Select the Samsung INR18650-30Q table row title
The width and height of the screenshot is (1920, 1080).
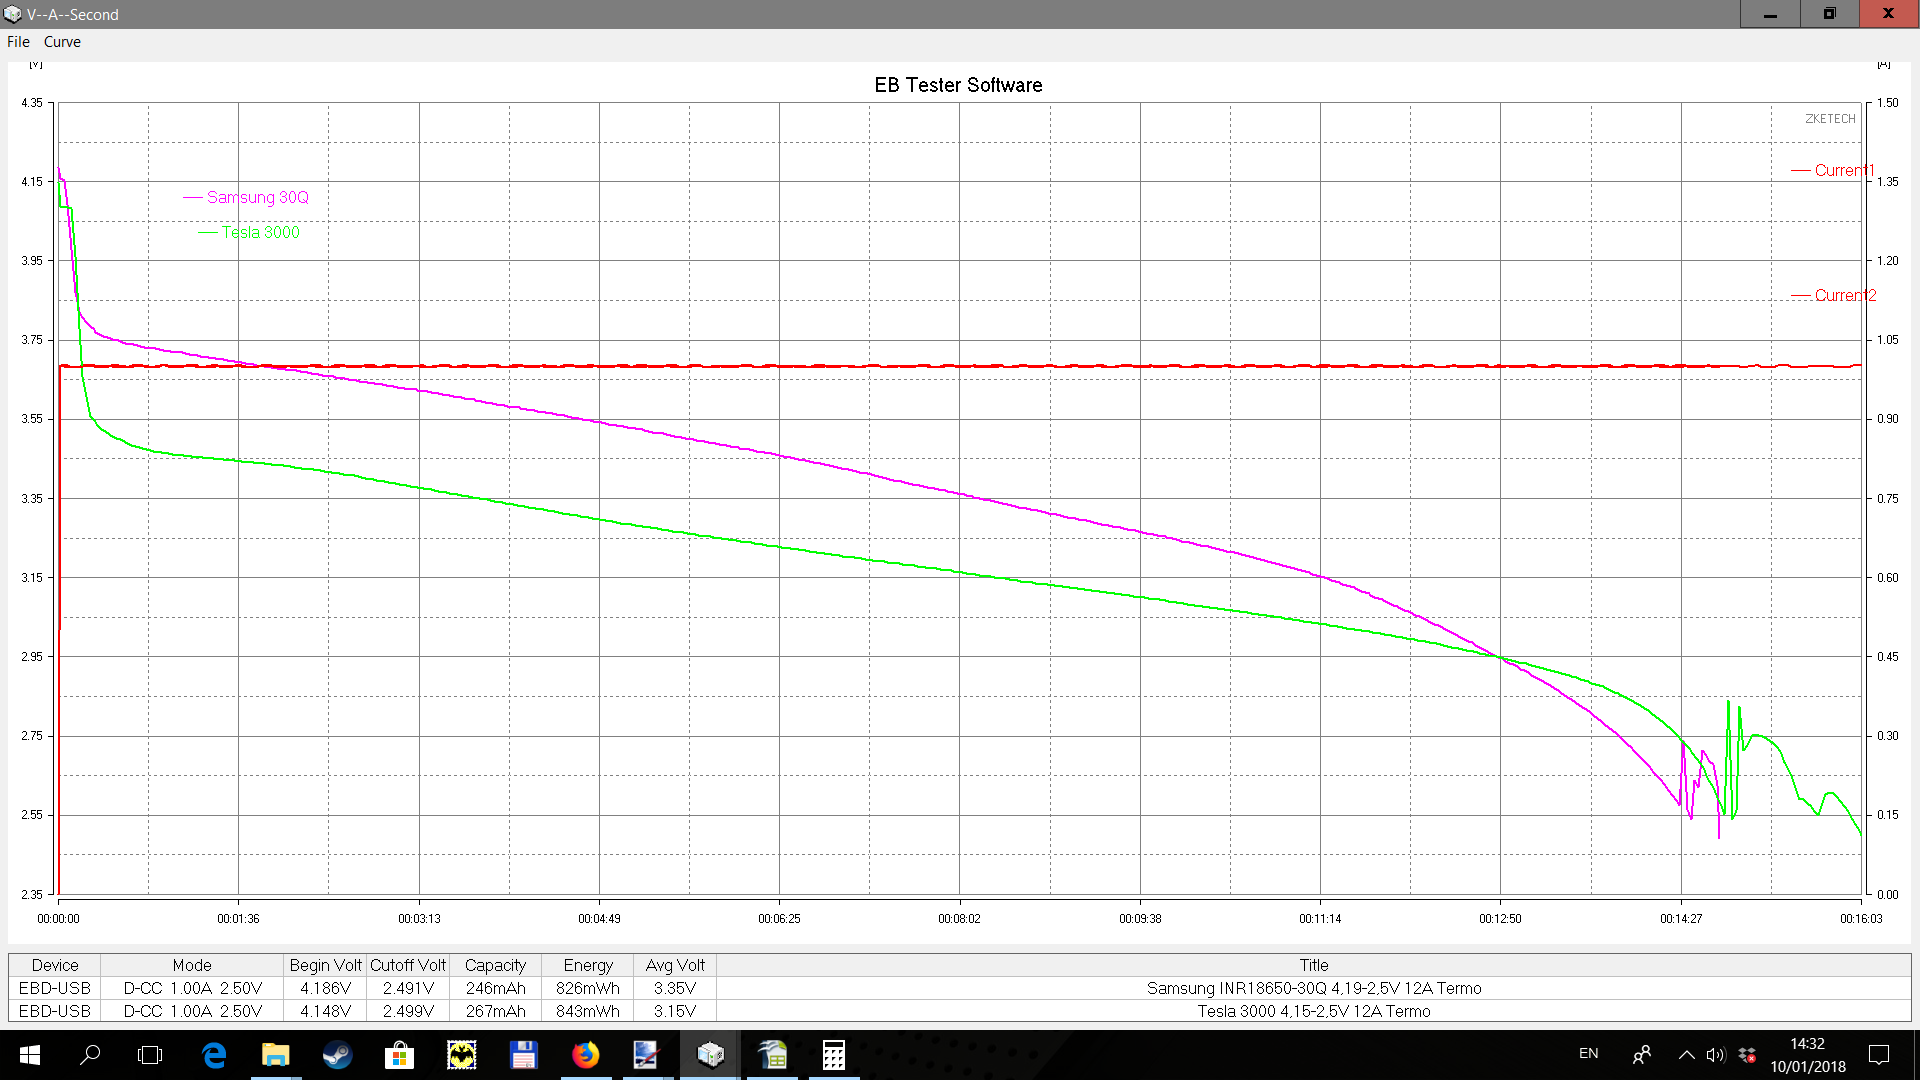pyautogui.click(x=1313, y=989)
